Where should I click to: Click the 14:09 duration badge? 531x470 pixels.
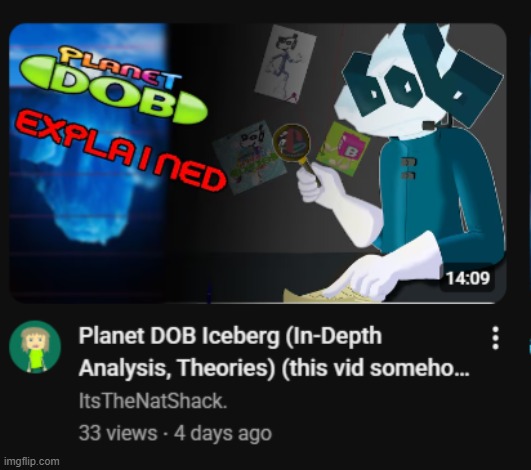click(468, 278)
